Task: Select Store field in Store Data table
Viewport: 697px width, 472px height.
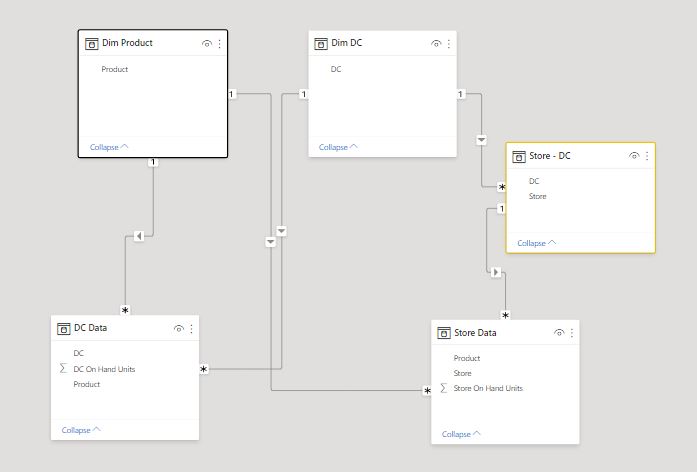Action: click(x=462, y=373)
